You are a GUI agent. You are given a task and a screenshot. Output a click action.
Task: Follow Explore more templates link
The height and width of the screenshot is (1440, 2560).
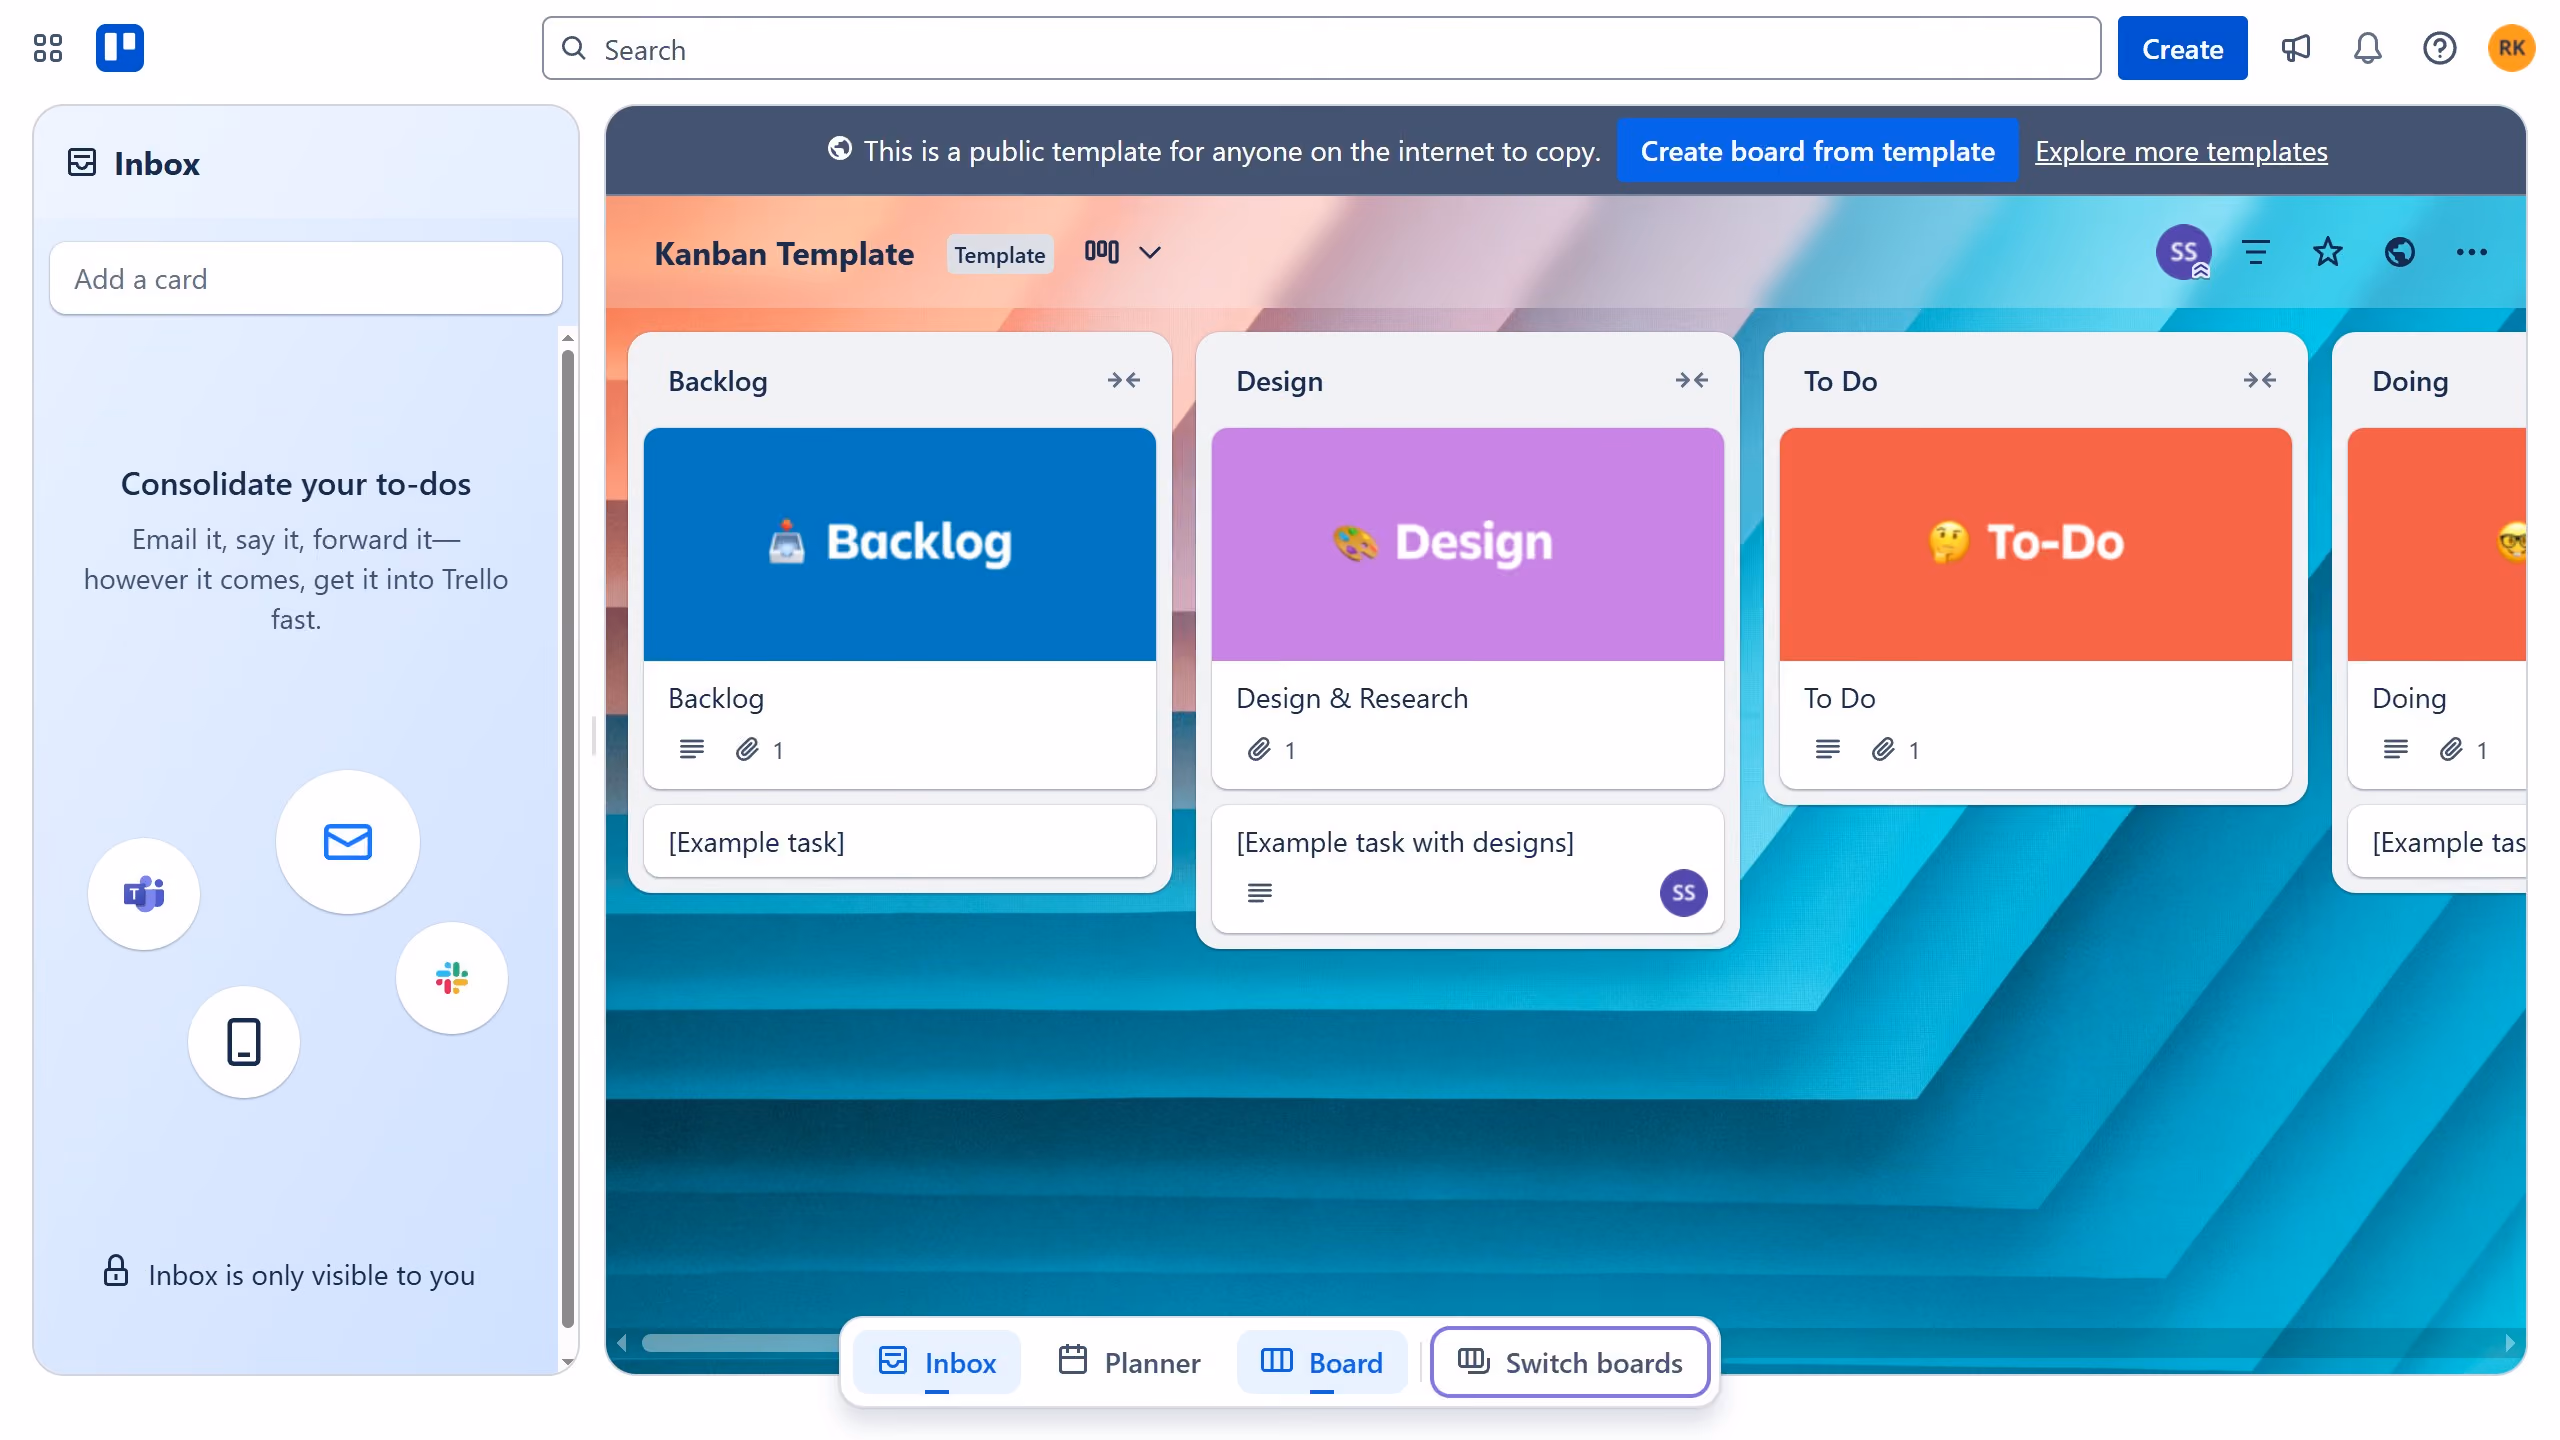click(x=2181, y=151)
